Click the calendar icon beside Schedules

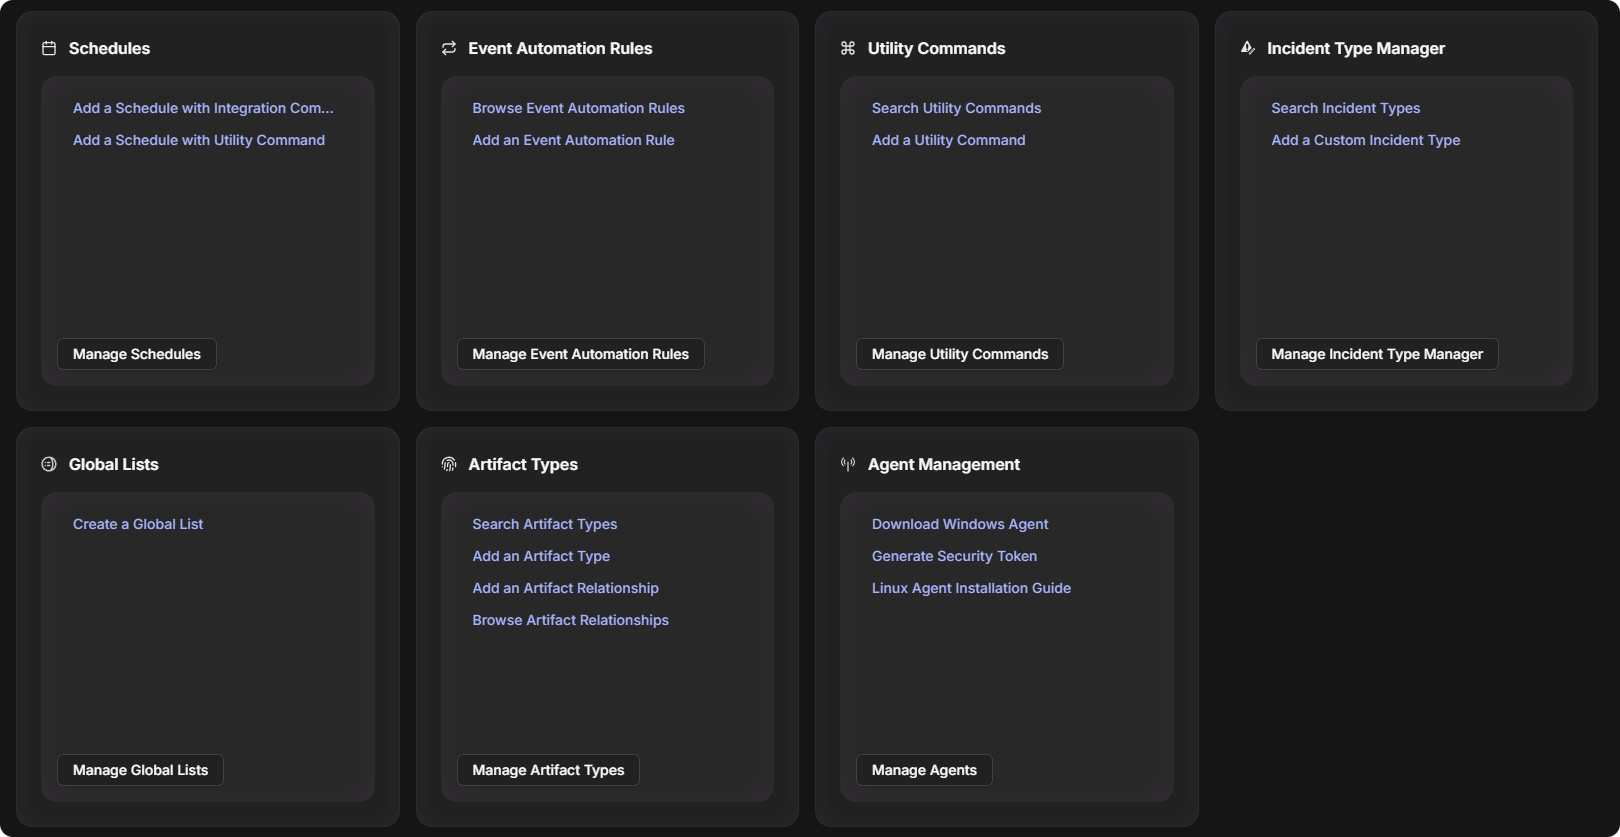tap(49, 48)
